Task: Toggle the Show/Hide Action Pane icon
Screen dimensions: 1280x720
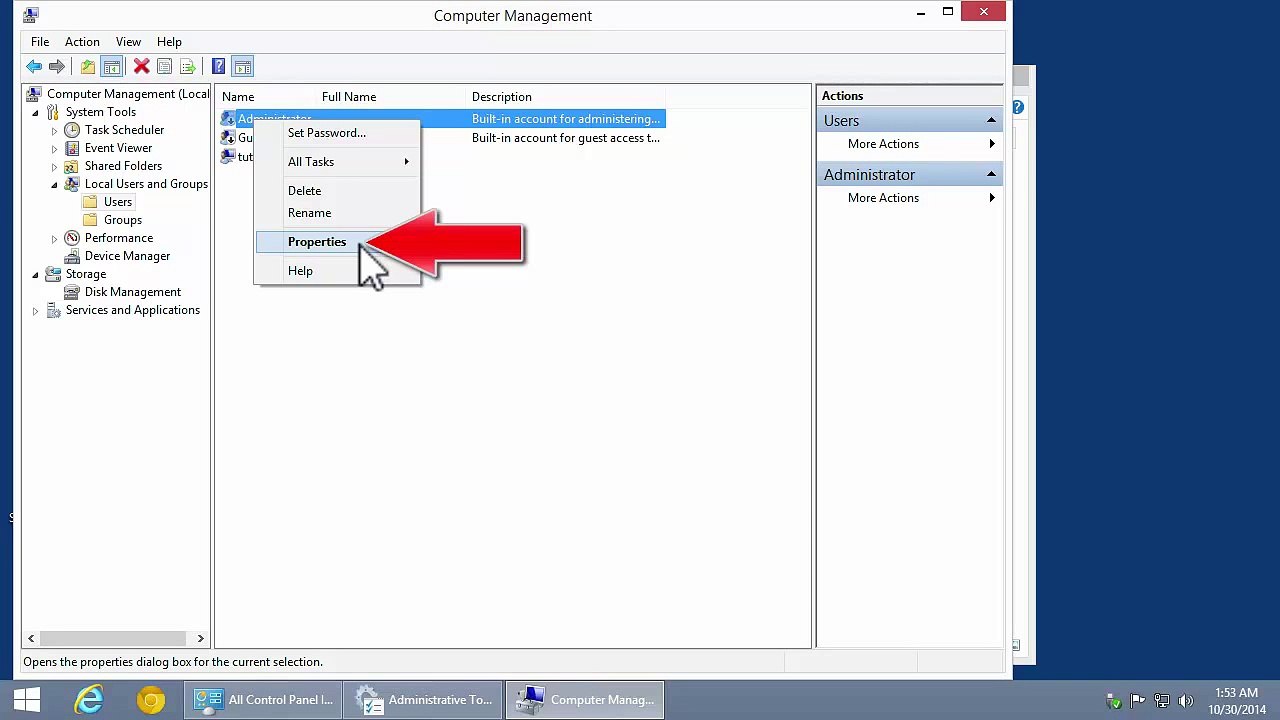Action: (x=243, y=67)
